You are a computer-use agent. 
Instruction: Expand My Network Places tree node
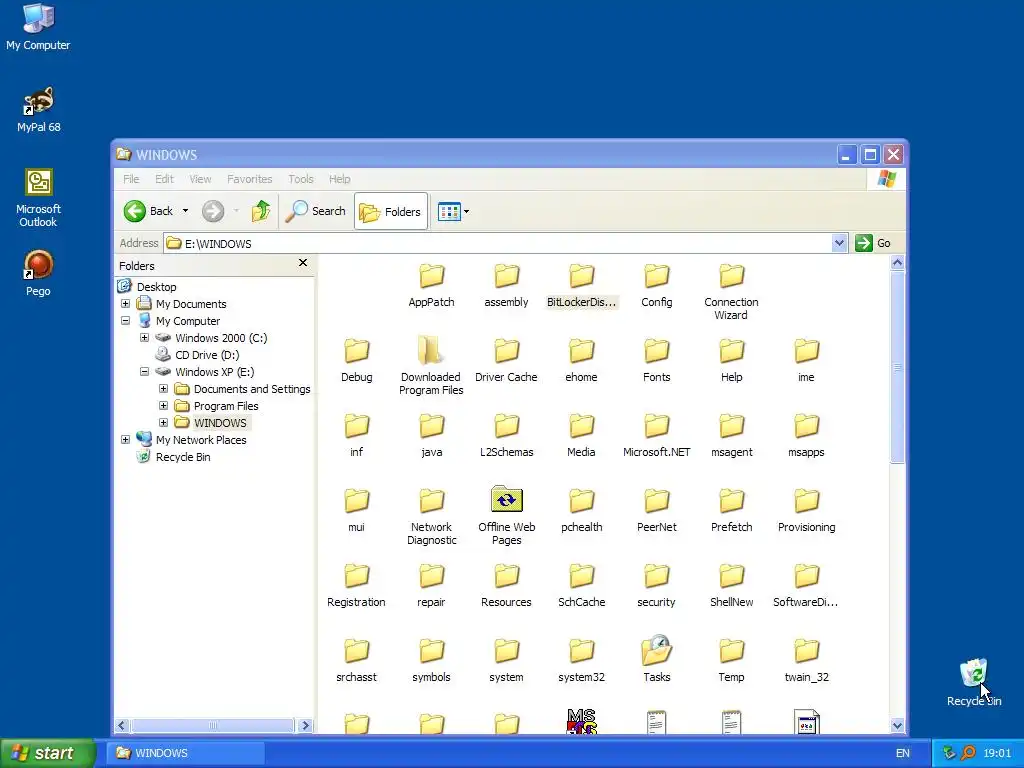[x=125, y=440]
